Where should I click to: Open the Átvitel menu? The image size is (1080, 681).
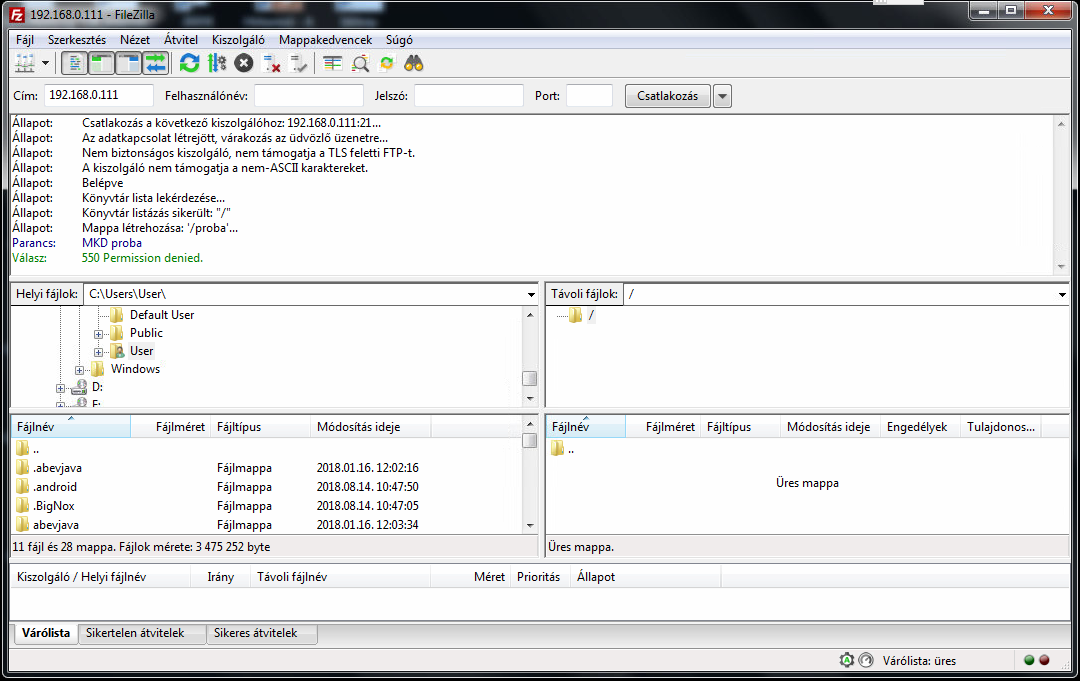click(181, 40)
